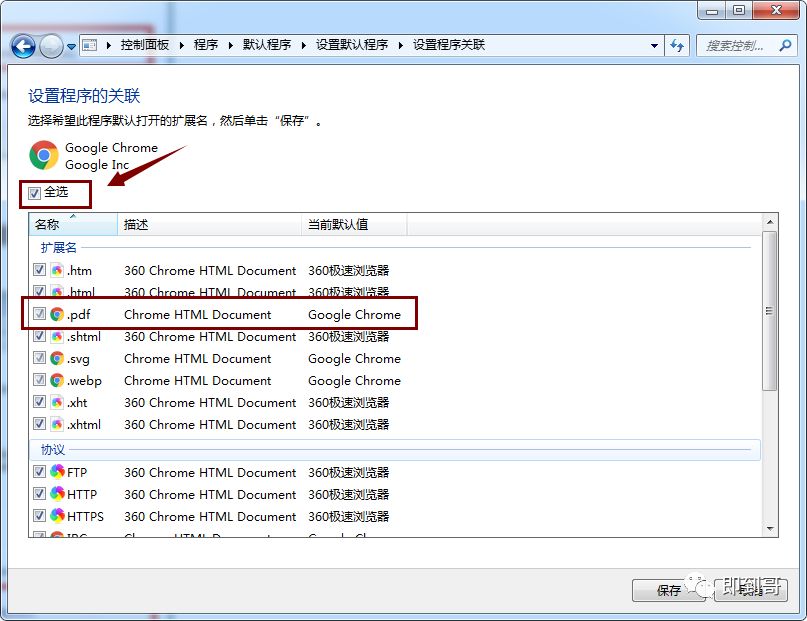Viewport: 807px width, 621px height.
Task: Click the refresh icon beside address bar
Action: (677, 46)
